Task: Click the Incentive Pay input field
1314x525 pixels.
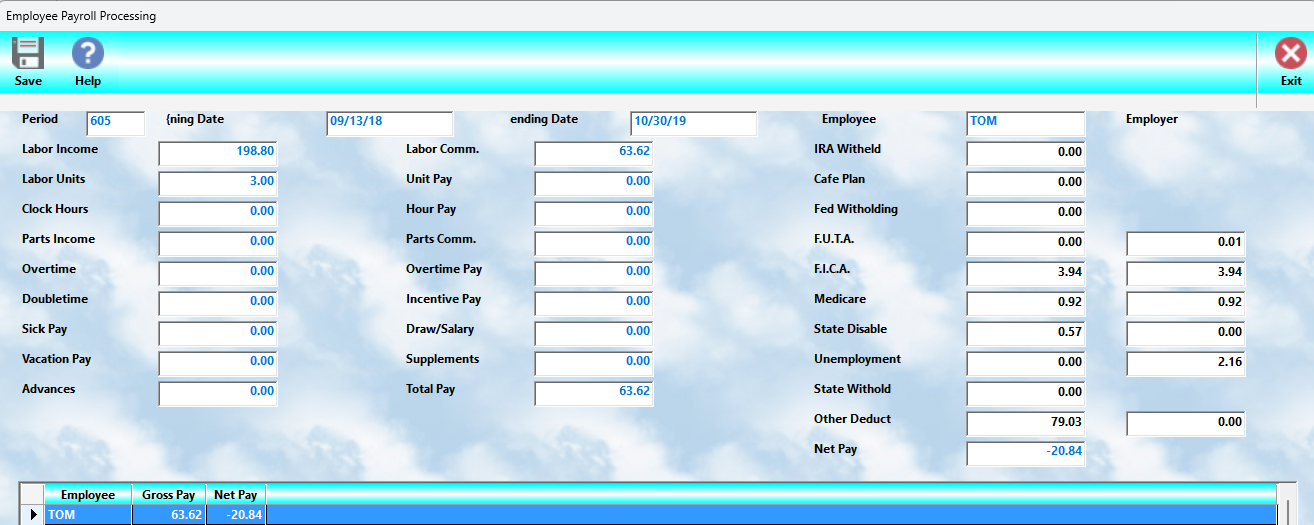Action: pyautogui.click(x=594, y=303)
